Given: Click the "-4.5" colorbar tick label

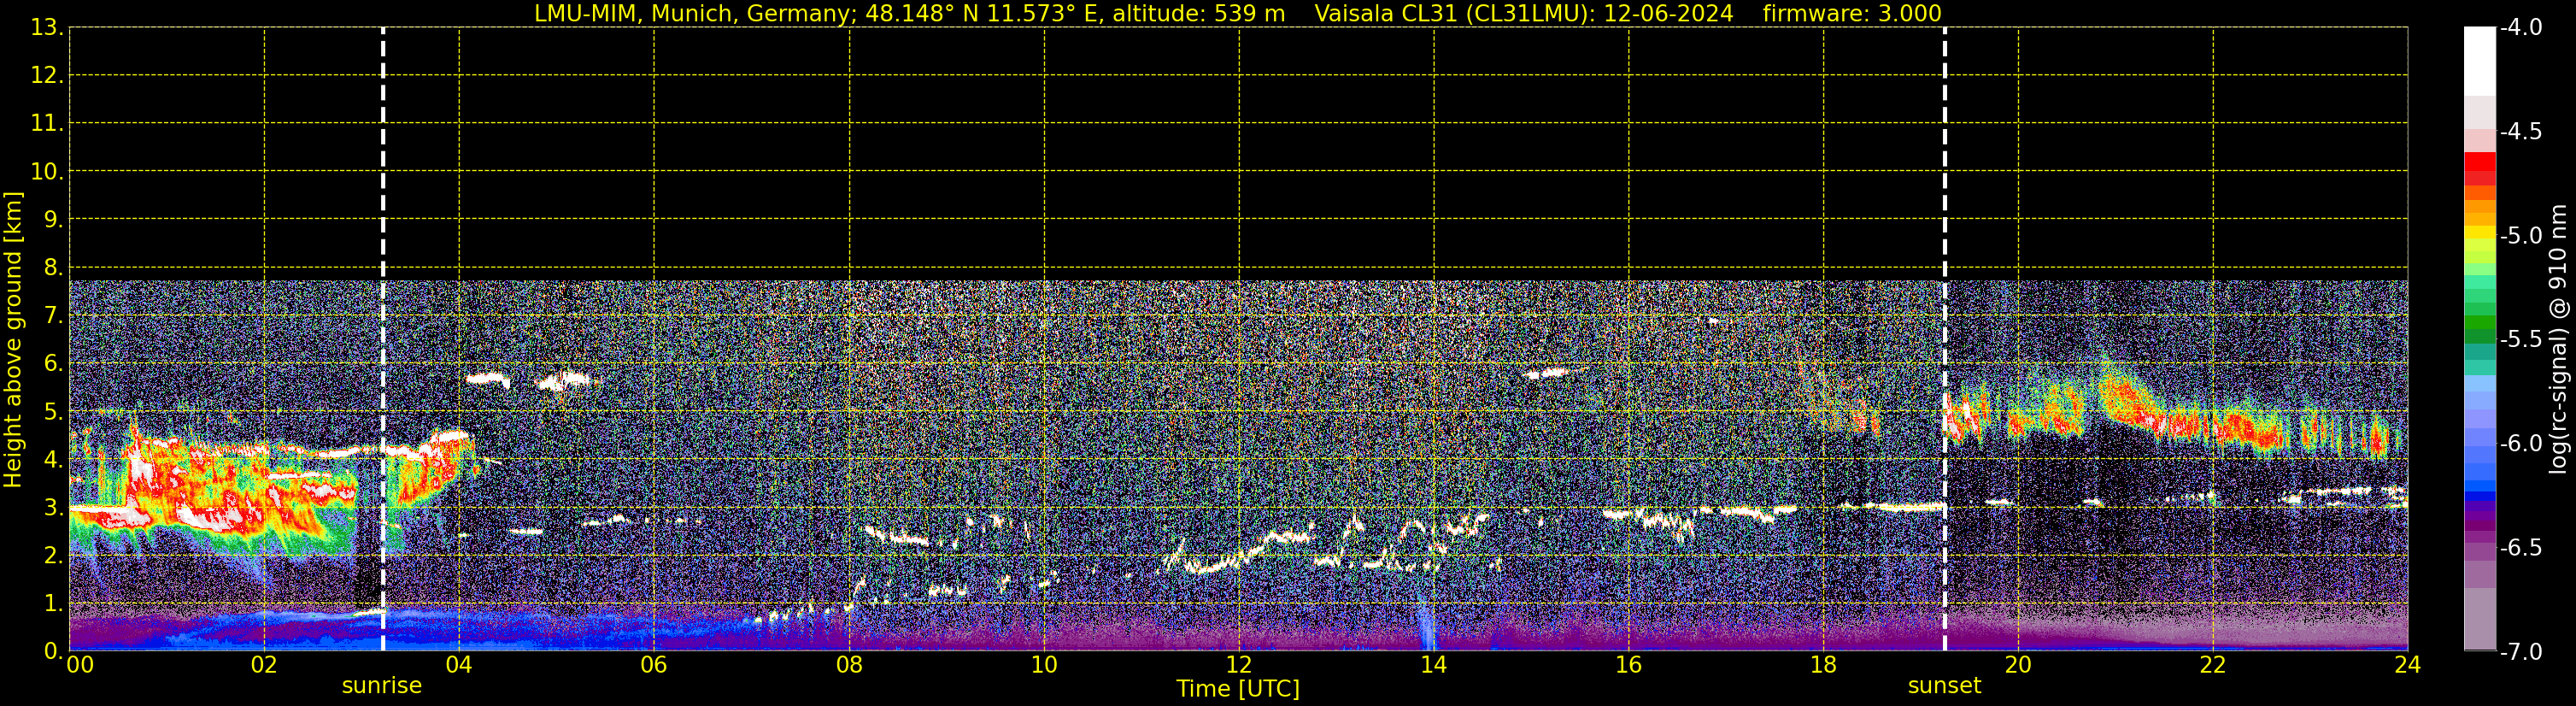Looking at the screenshot, I should point(2521,132).
